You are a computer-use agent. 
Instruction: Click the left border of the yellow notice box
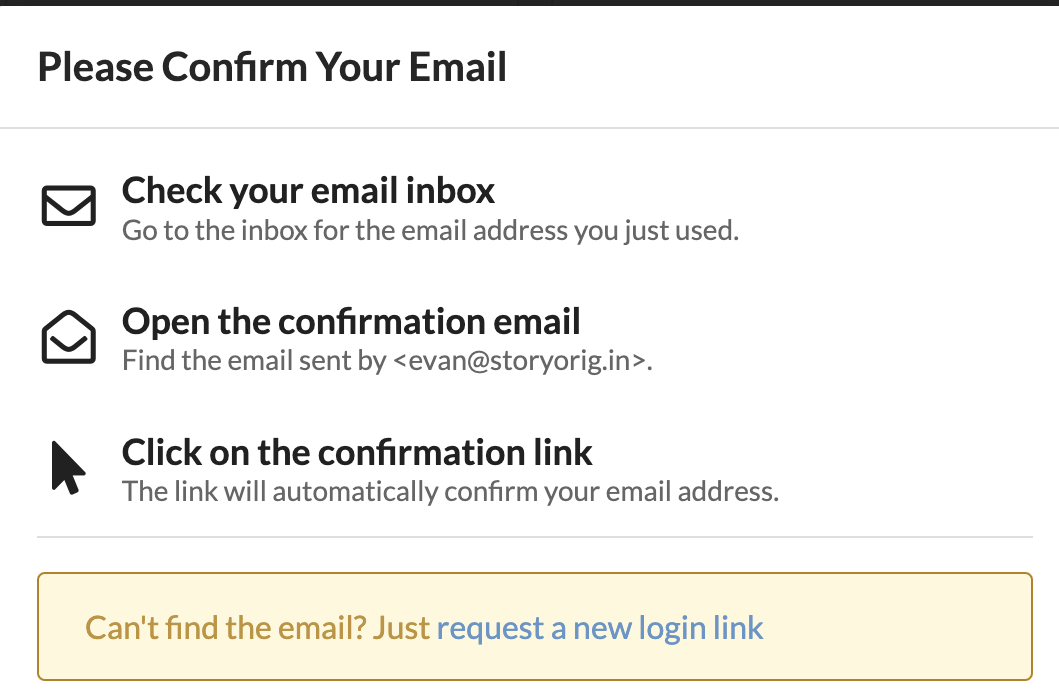pos(38,627)
